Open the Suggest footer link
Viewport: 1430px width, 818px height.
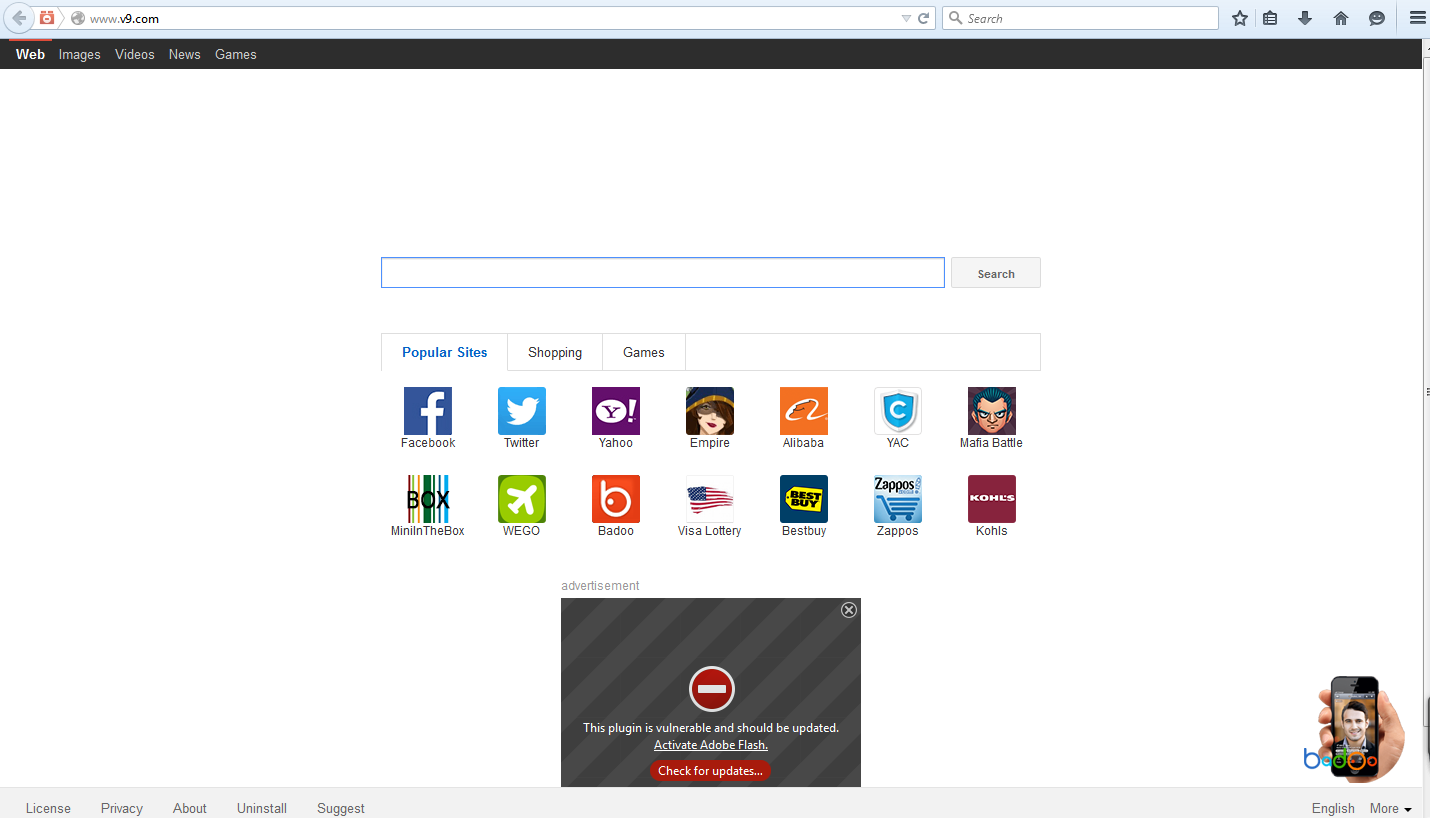click(341, 808)
